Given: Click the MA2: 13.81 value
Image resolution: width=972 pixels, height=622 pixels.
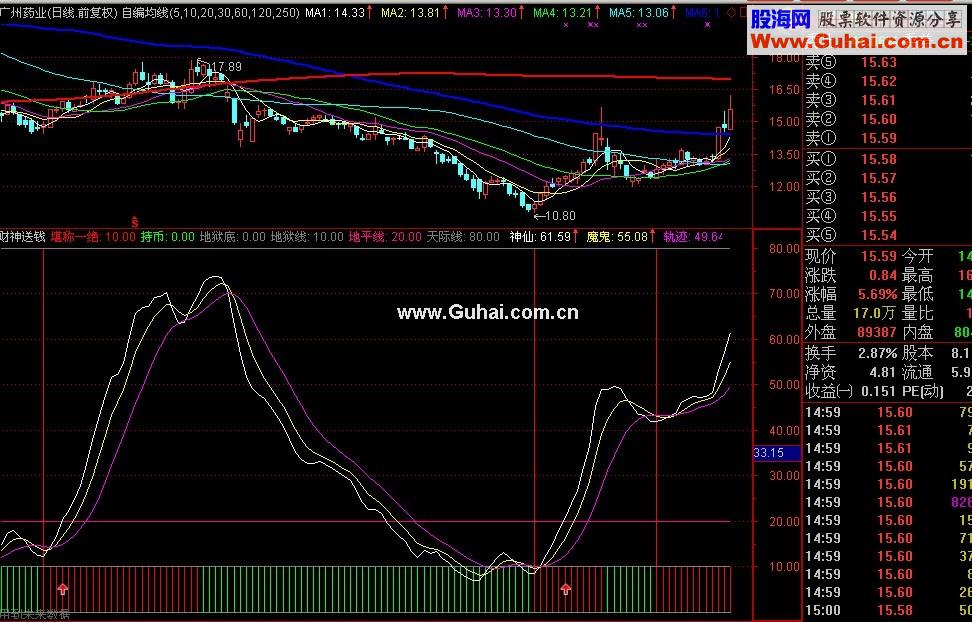Looking at the screenshot, I should click(x=410, y=12).
